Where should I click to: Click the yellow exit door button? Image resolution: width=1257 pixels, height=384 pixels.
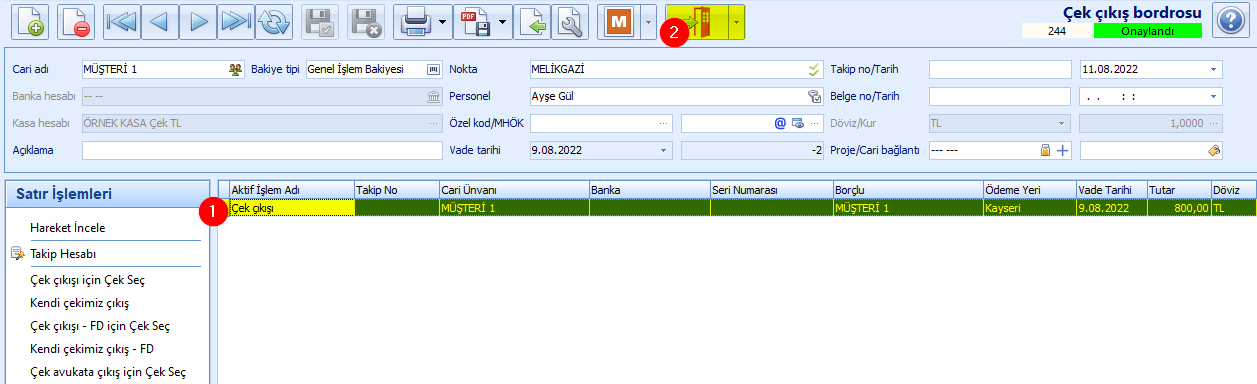pyautogui.click(x=697, y=21)
